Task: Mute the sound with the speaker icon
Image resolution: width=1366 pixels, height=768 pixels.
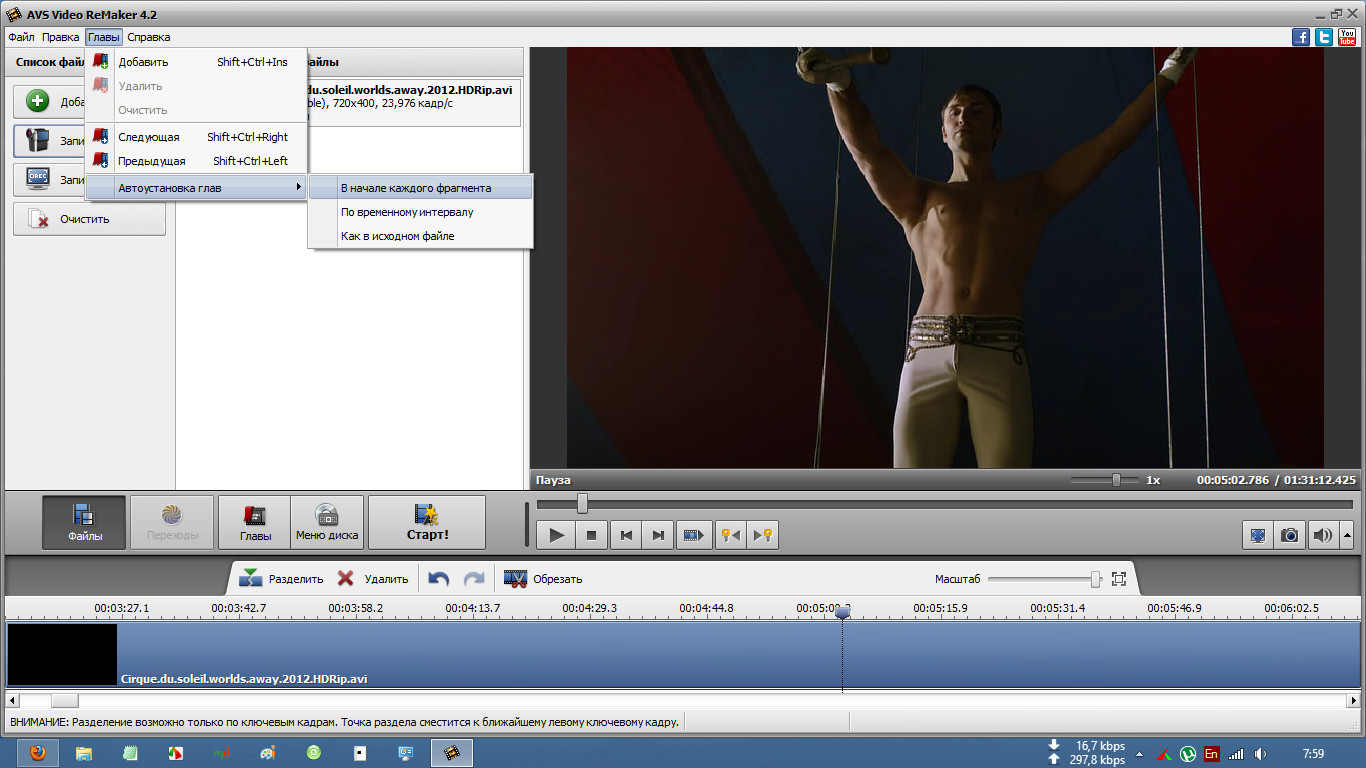Action: coord(1322,536)
